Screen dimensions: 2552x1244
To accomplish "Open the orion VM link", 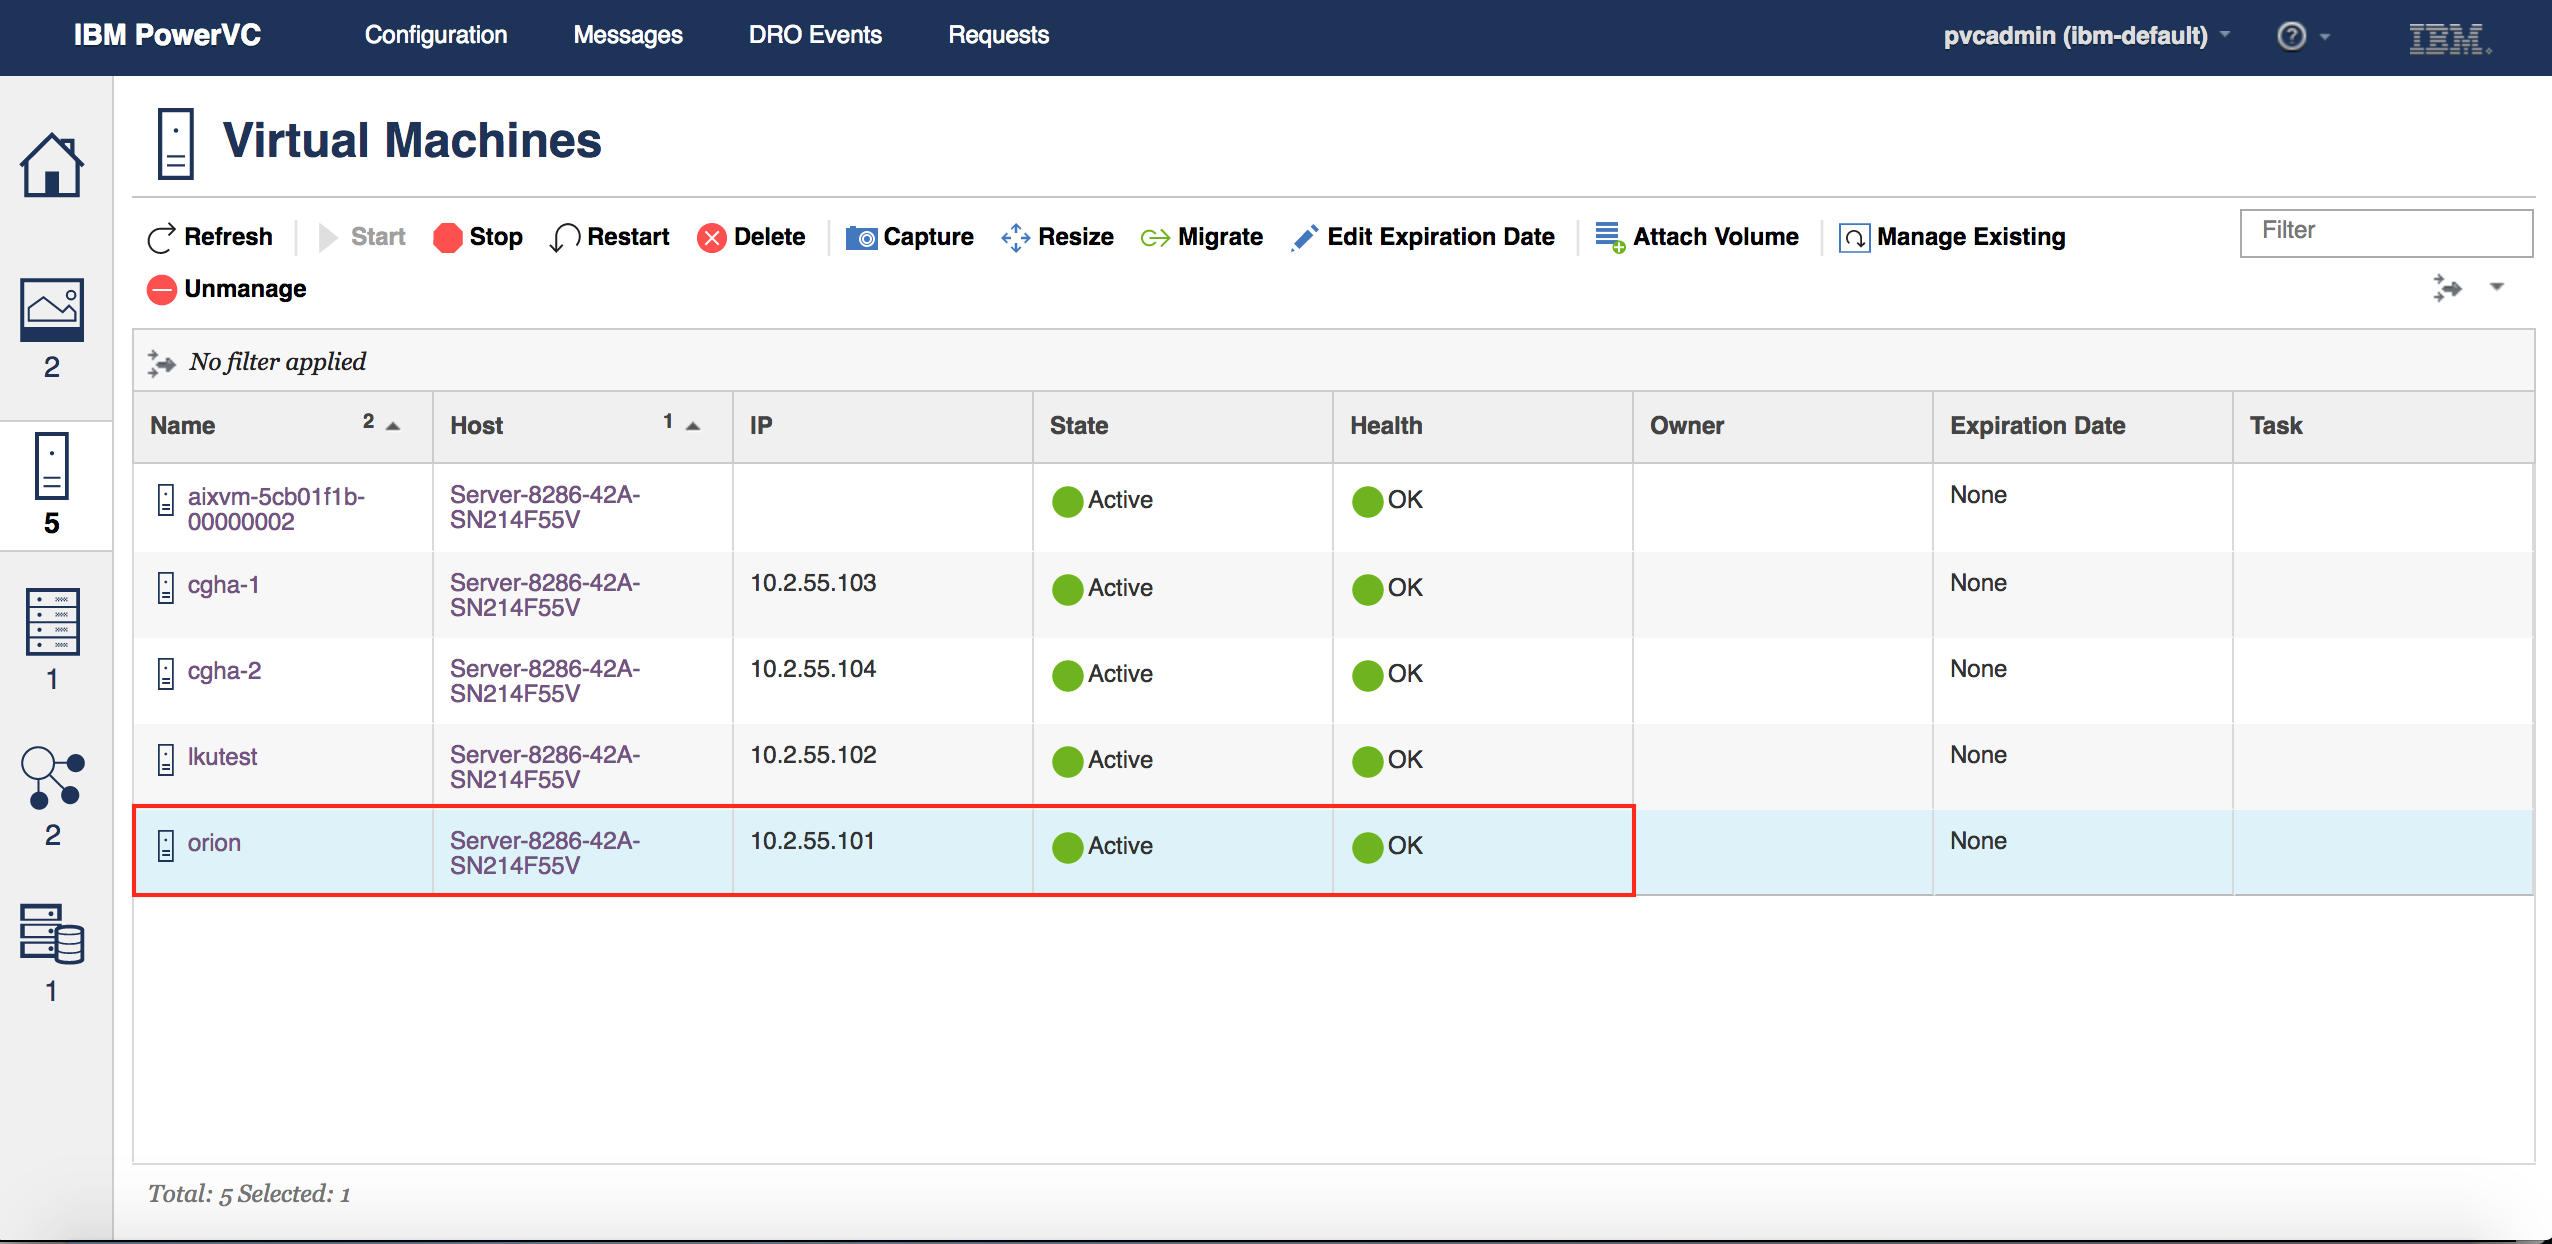I will pyautogui.click(x=214, y=843).
